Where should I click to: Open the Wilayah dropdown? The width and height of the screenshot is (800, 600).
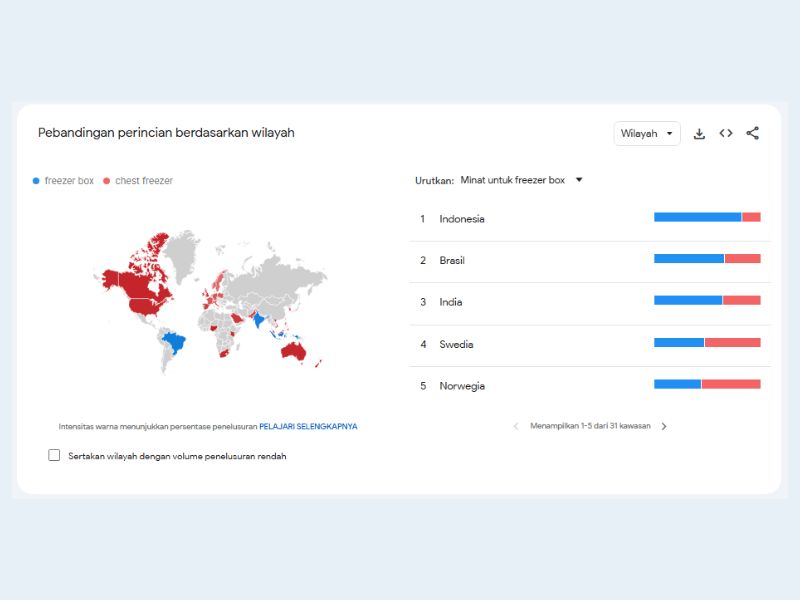pyautogui.click(x=646, y=134)
